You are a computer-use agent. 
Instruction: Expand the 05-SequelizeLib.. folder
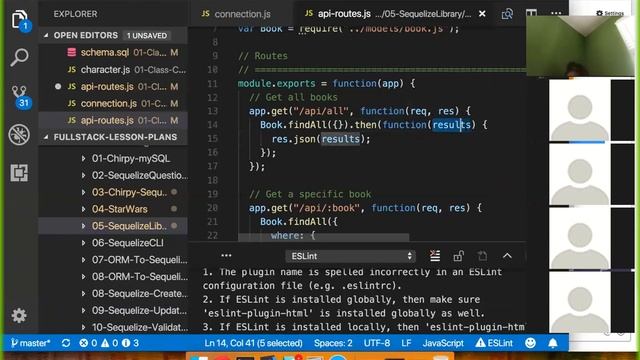pos(113,226)
